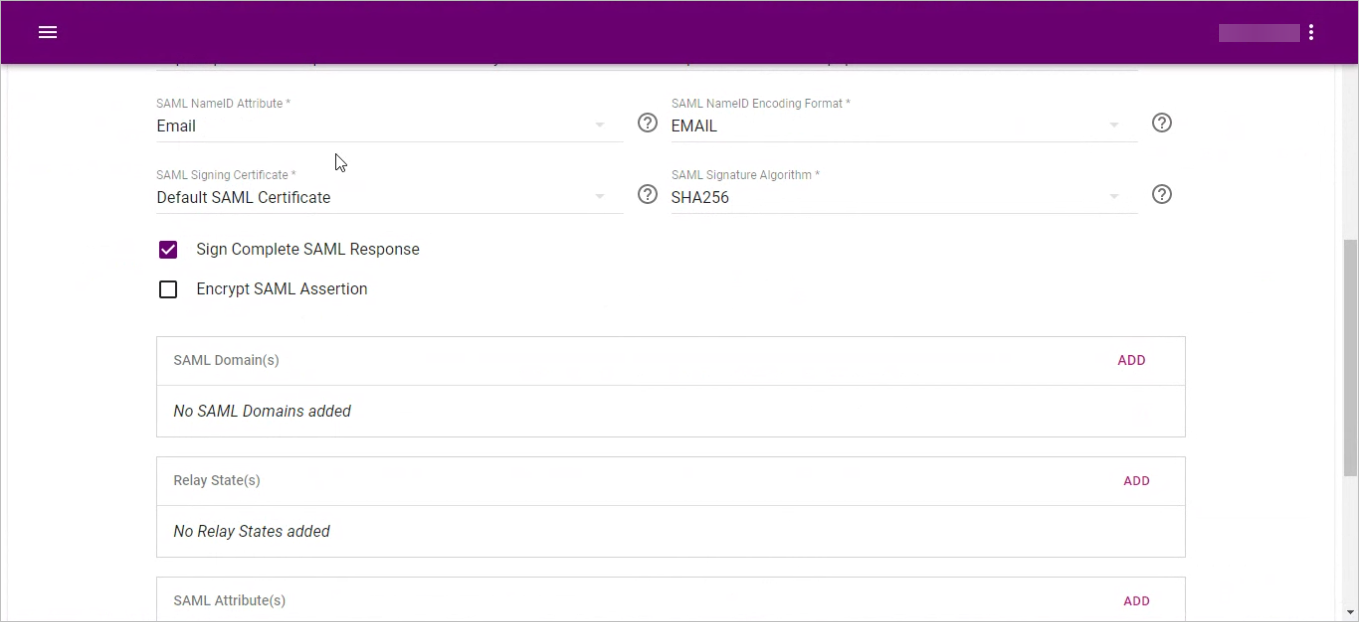Click the Encrypt SAML Assertion label
The width and height of the screenshot is (1359, 622).
point(282,290)
